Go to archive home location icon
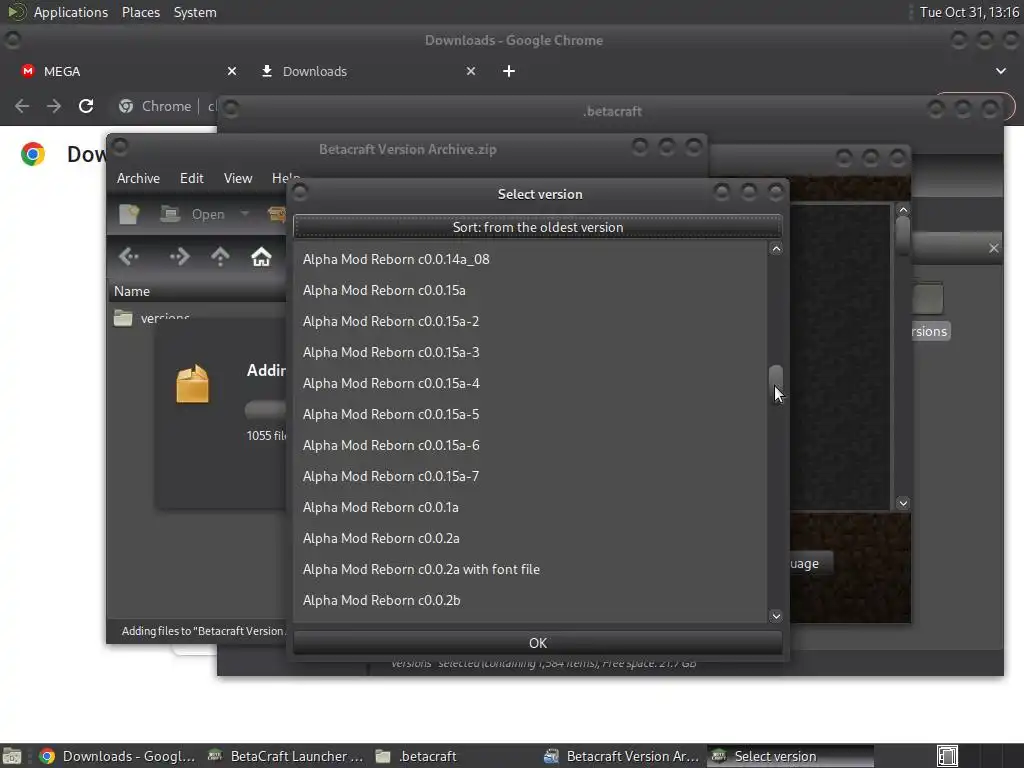Image resolution: width=1024 pixels, height=768 pixels. click(261, 257)
